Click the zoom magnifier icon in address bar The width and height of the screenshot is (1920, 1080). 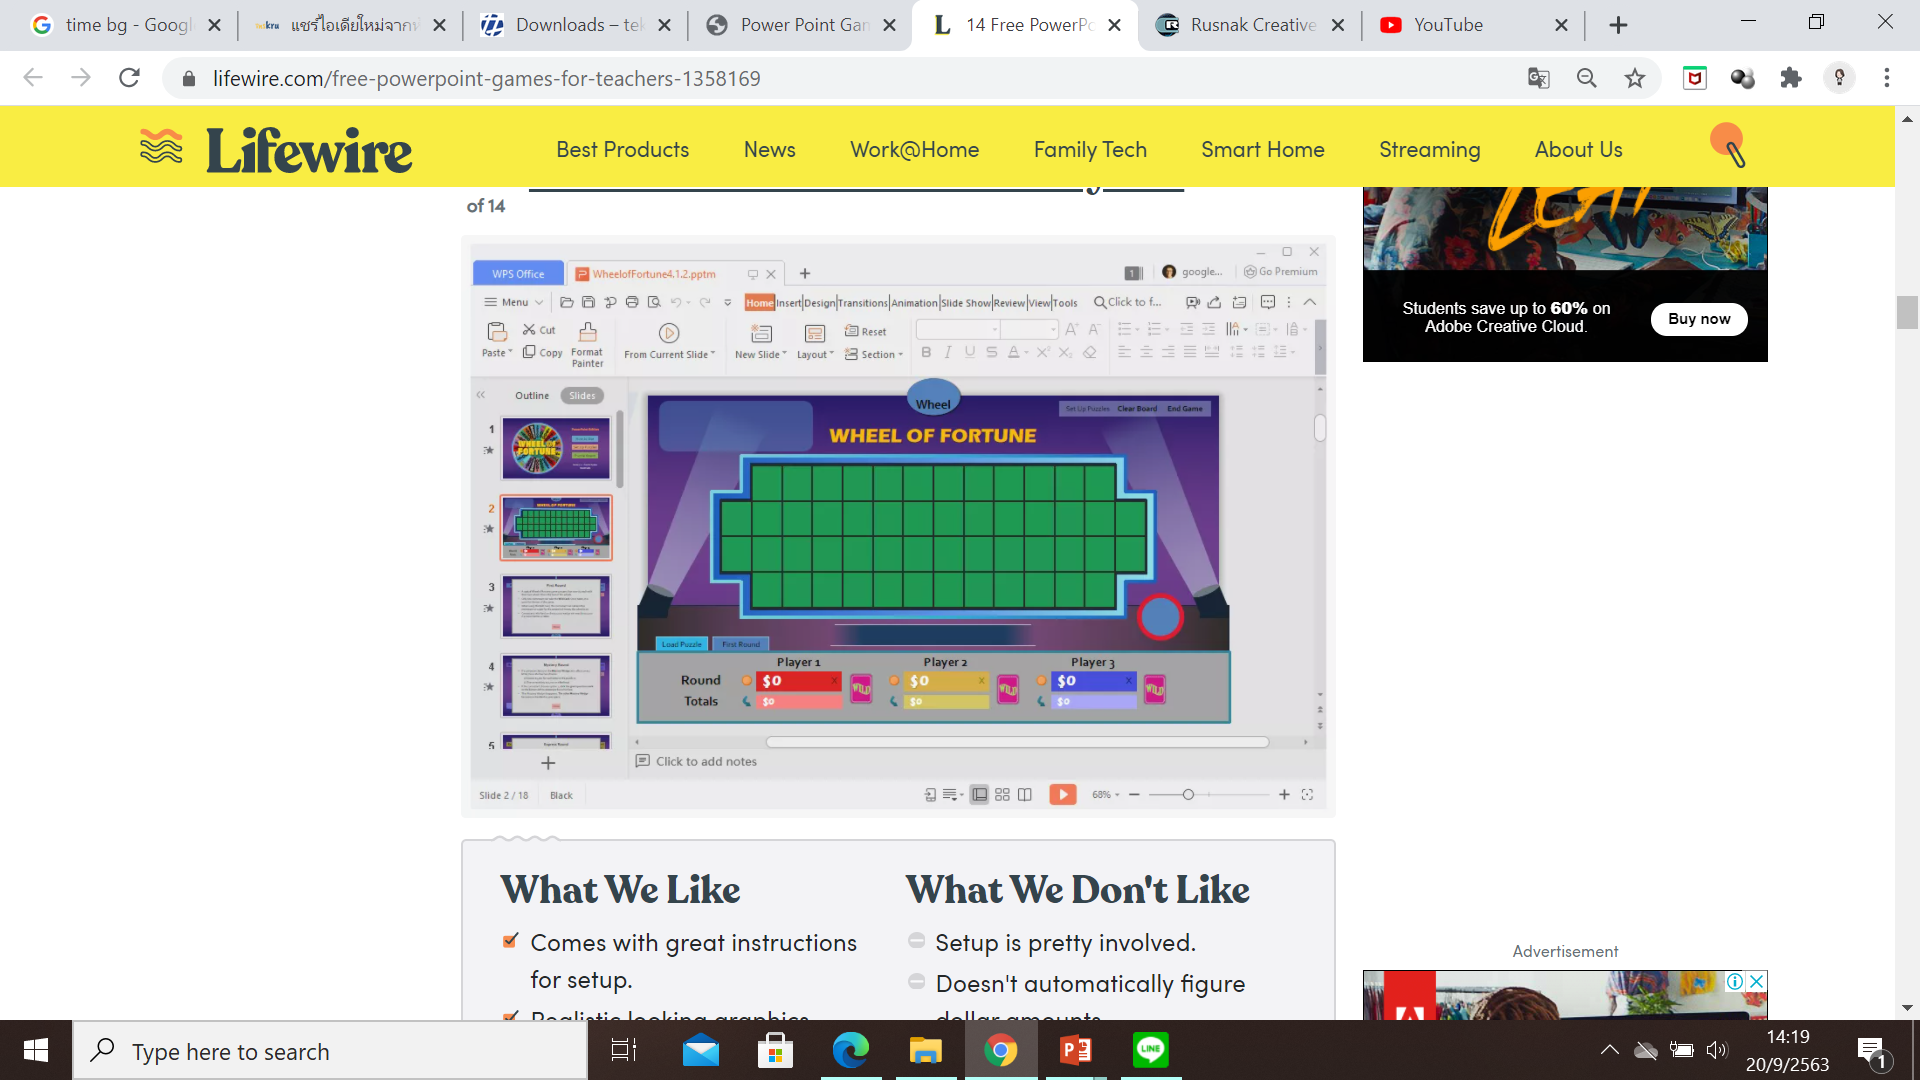[x=1586, y=78]
